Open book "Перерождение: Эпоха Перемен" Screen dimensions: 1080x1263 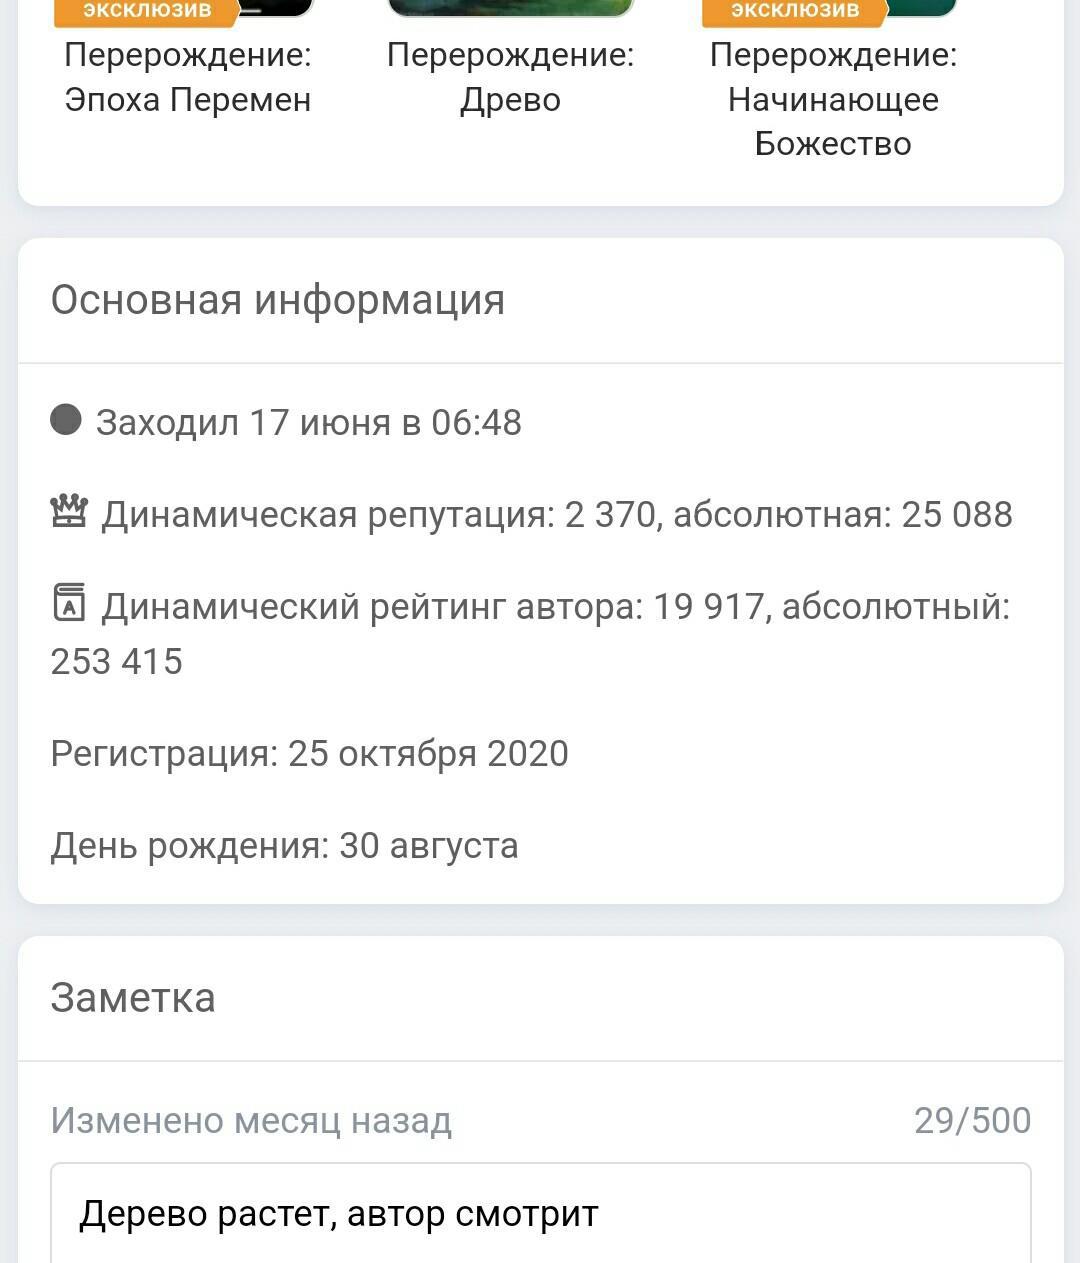(188, 77)
